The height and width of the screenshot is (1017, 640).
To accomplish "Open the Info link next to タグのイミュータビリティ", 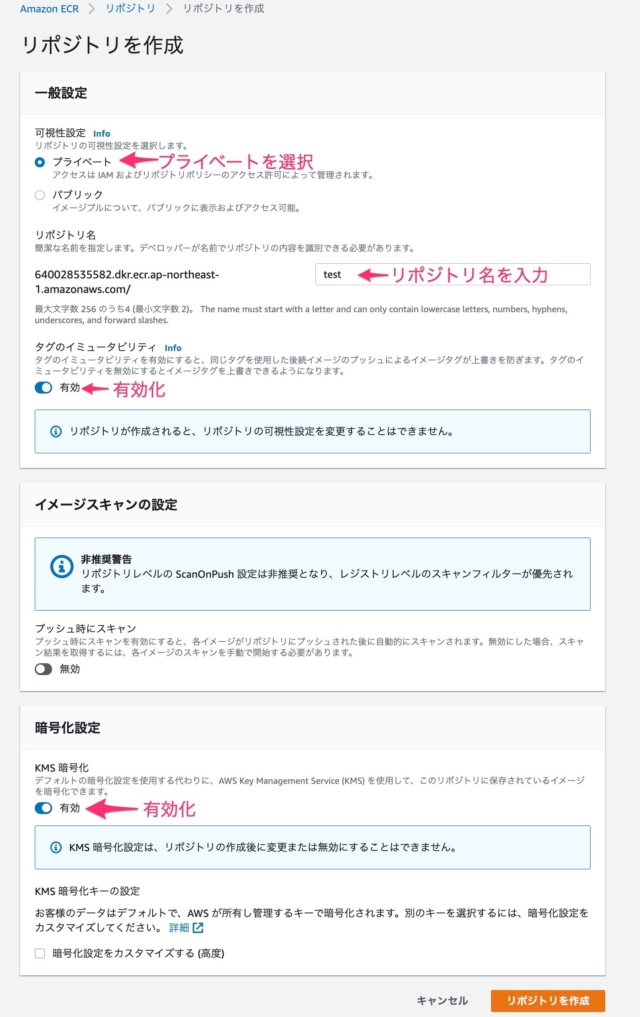I will coord(172,348).
